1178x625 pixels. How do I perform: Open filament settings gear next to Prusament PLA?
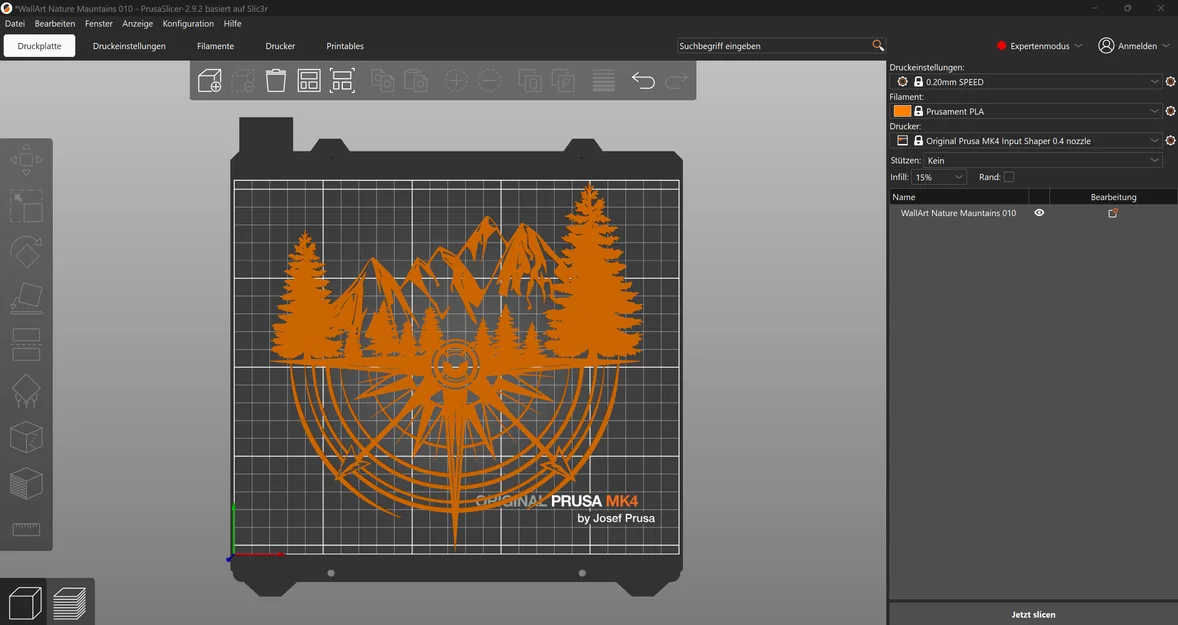click(1170, 110)
